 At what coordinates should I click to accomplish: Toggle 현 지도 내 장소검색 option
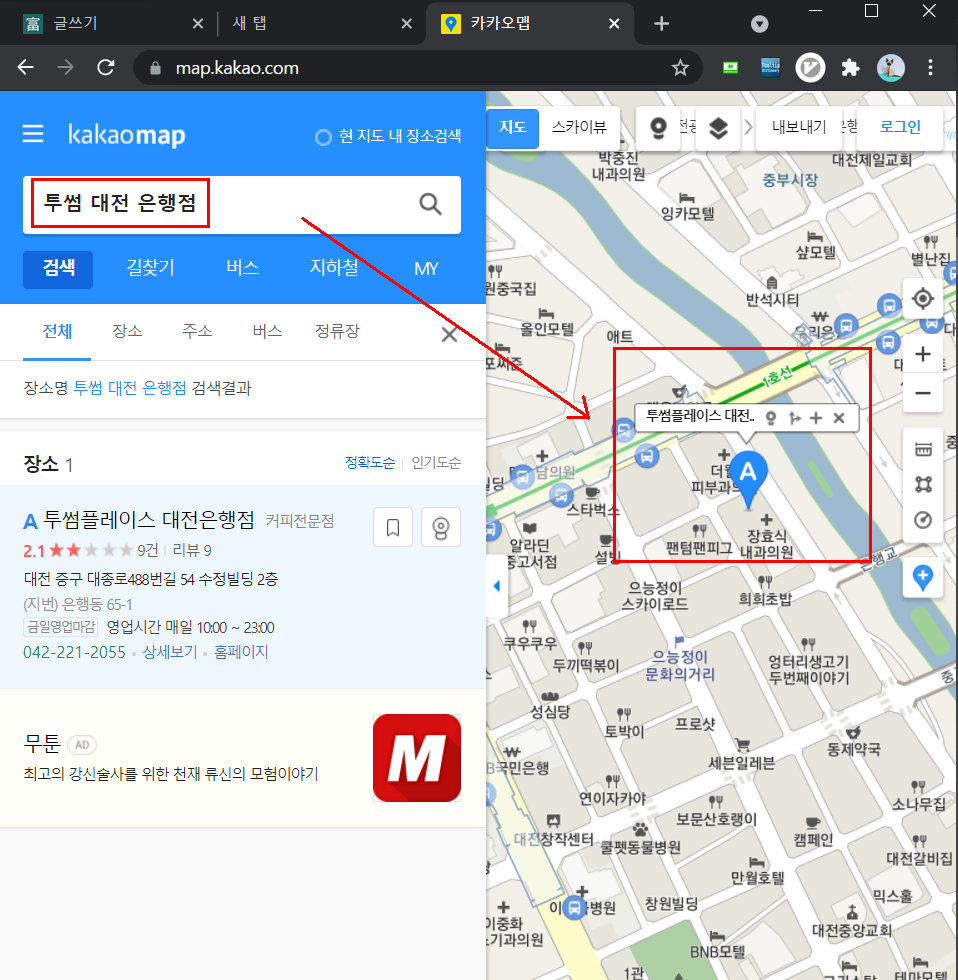click(388, 136)
